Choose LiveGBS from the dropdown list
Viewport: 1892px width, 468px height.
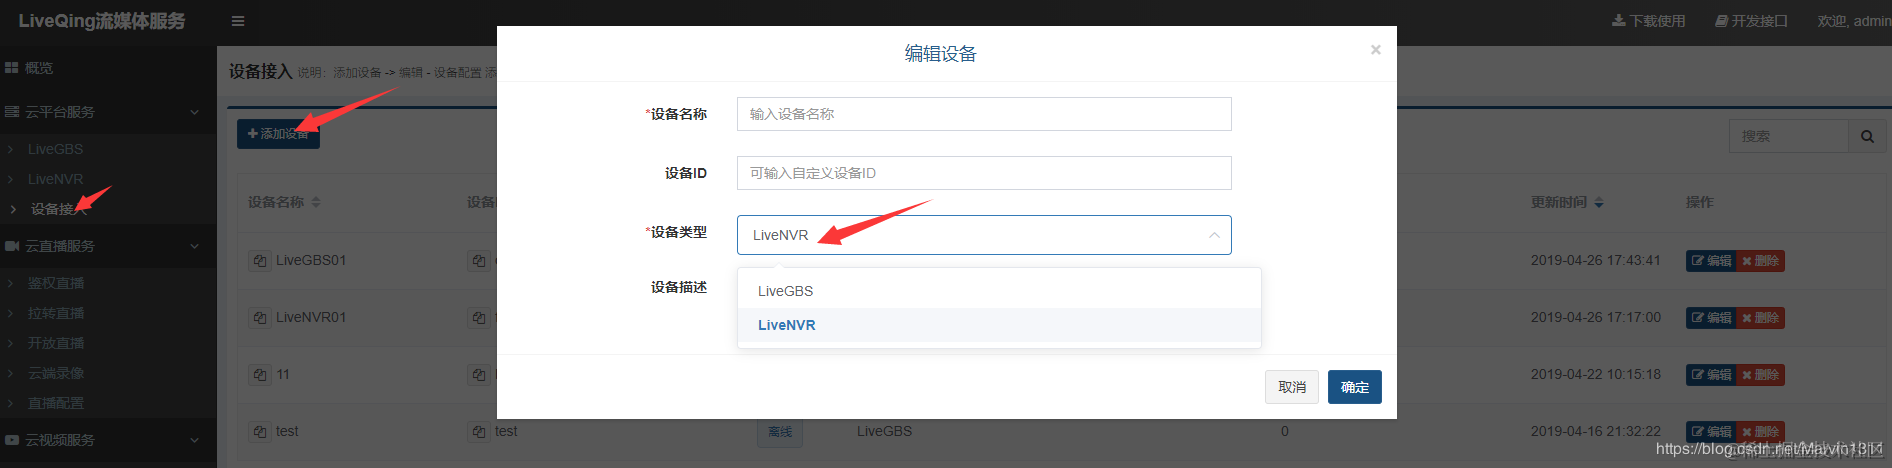[x=999, y=291]
